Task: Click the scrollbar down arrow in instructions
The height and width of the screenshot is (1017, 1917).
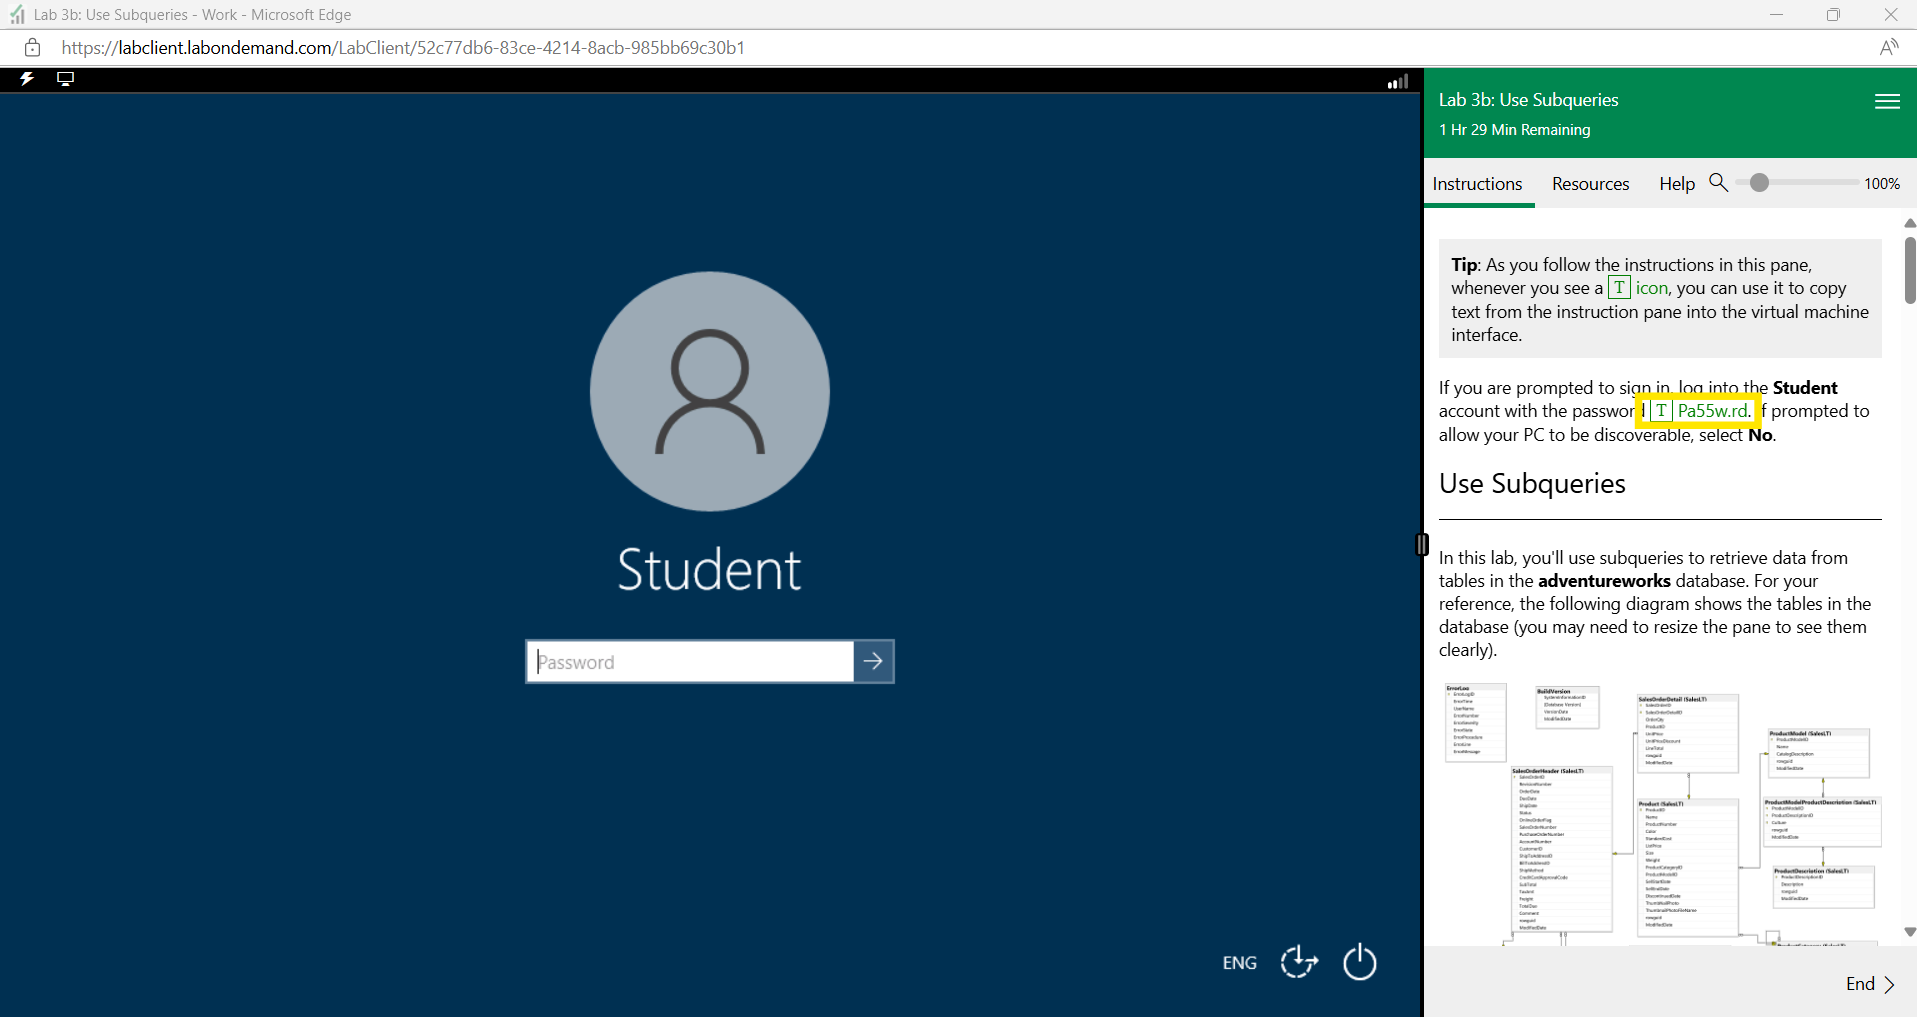Action: click(1909, 931)
